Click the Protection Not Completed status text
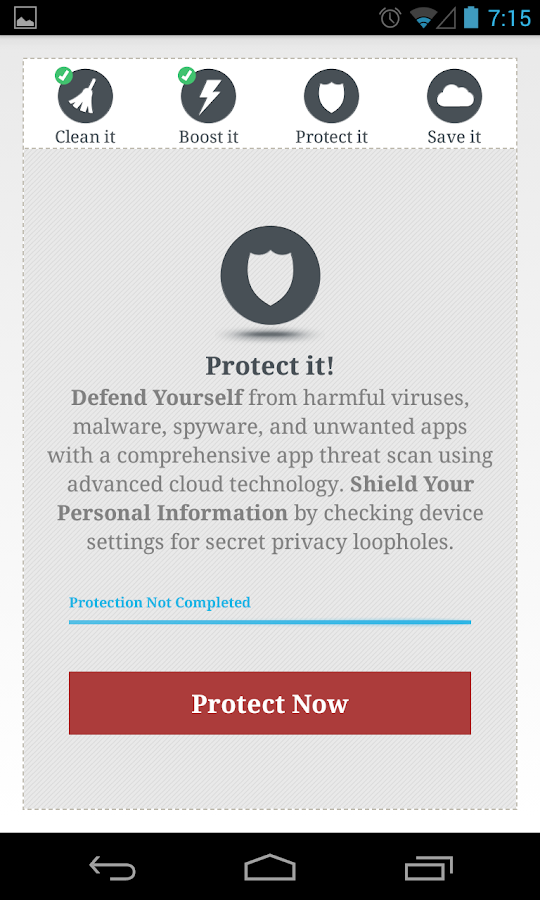This screenshot has width=540, height=900. [x=160, y=602]
